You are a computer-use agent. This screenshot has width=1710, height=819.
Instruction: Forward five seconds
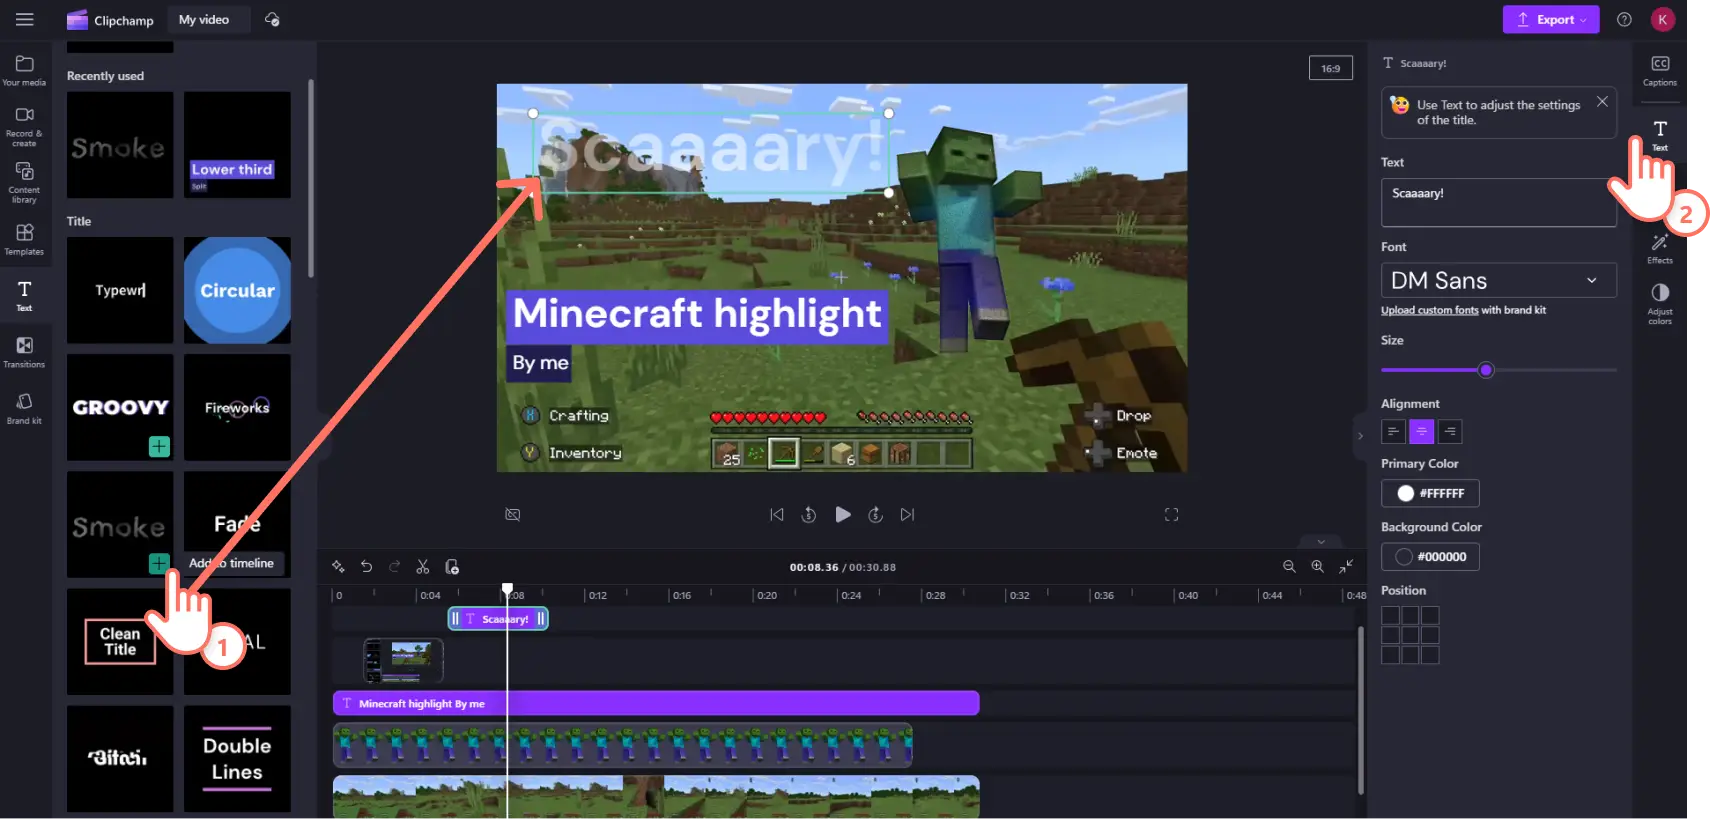(875, 514)
